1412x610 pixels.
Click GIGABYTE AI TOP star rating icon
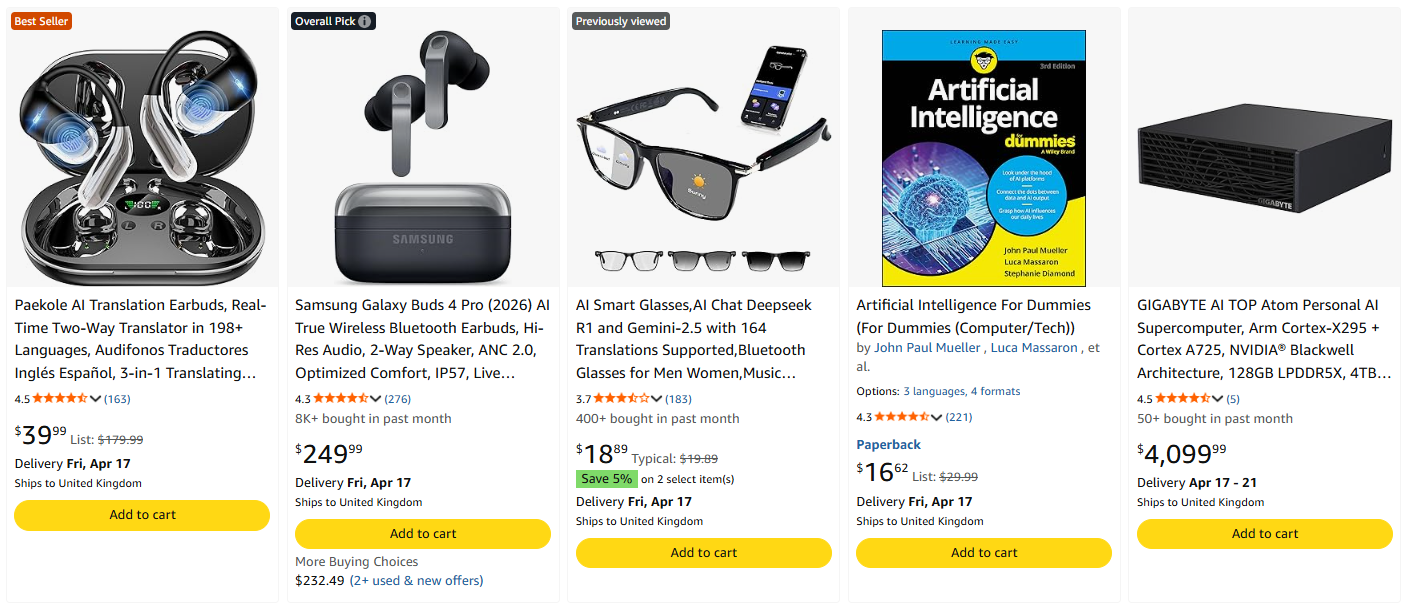(1183, 399)
